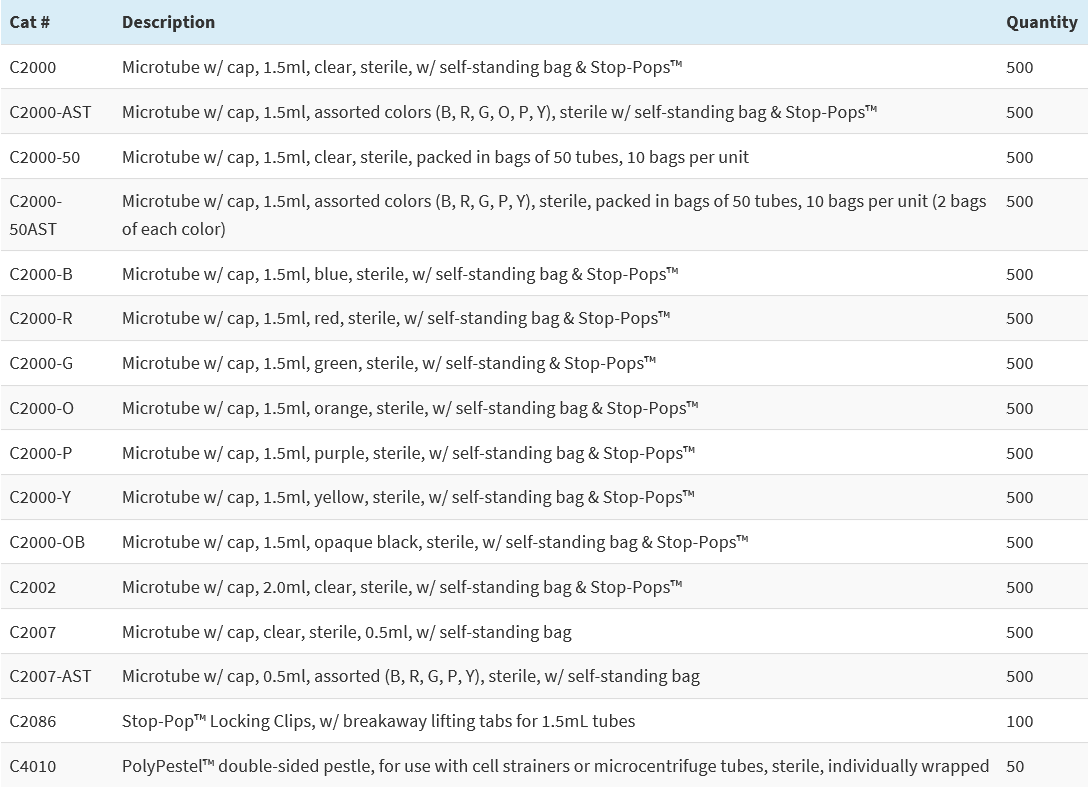Viewport: 1088px width, 788px height.
Task: Select the C2002 catalog number
Action: point(33,587)
